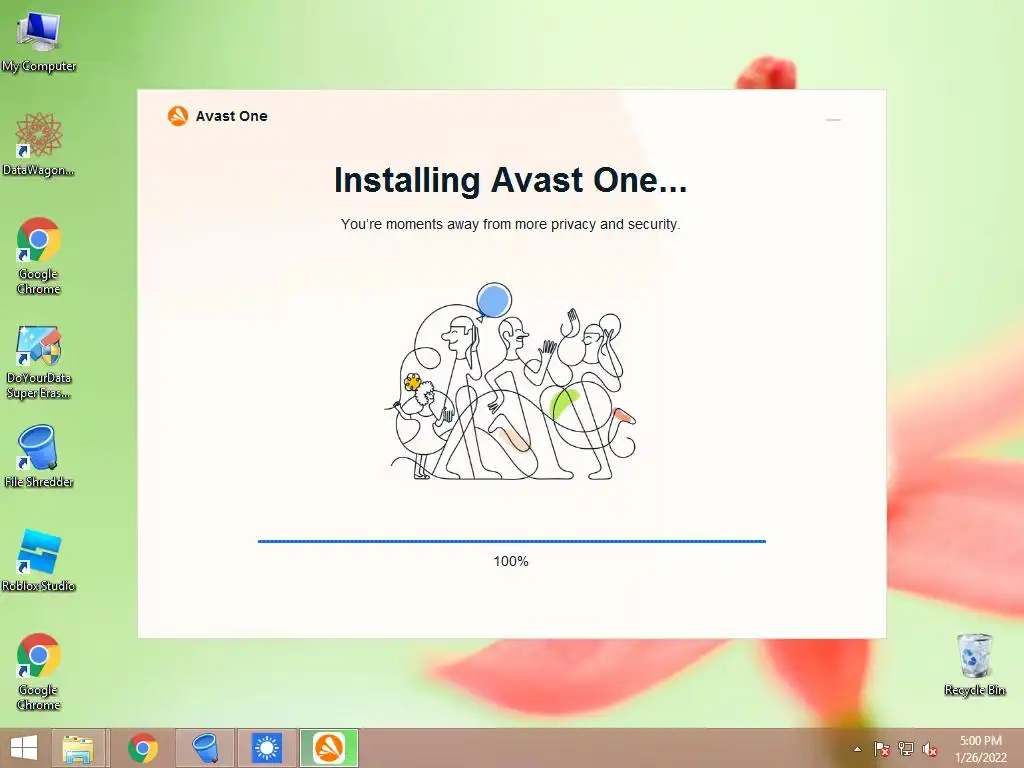The image size is (1024, 768).
Task: Open the blue sun taskbar app
Action: (266, 748)
